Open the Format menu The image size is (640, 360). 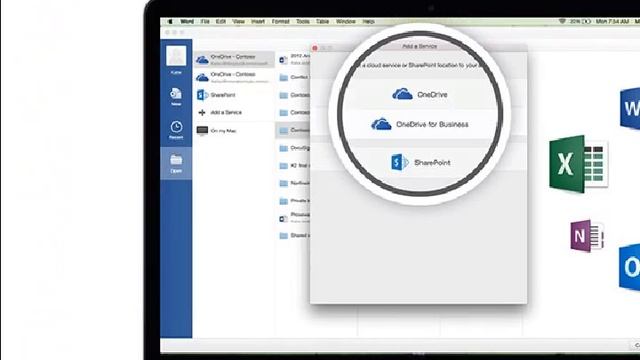coord(280,22)
